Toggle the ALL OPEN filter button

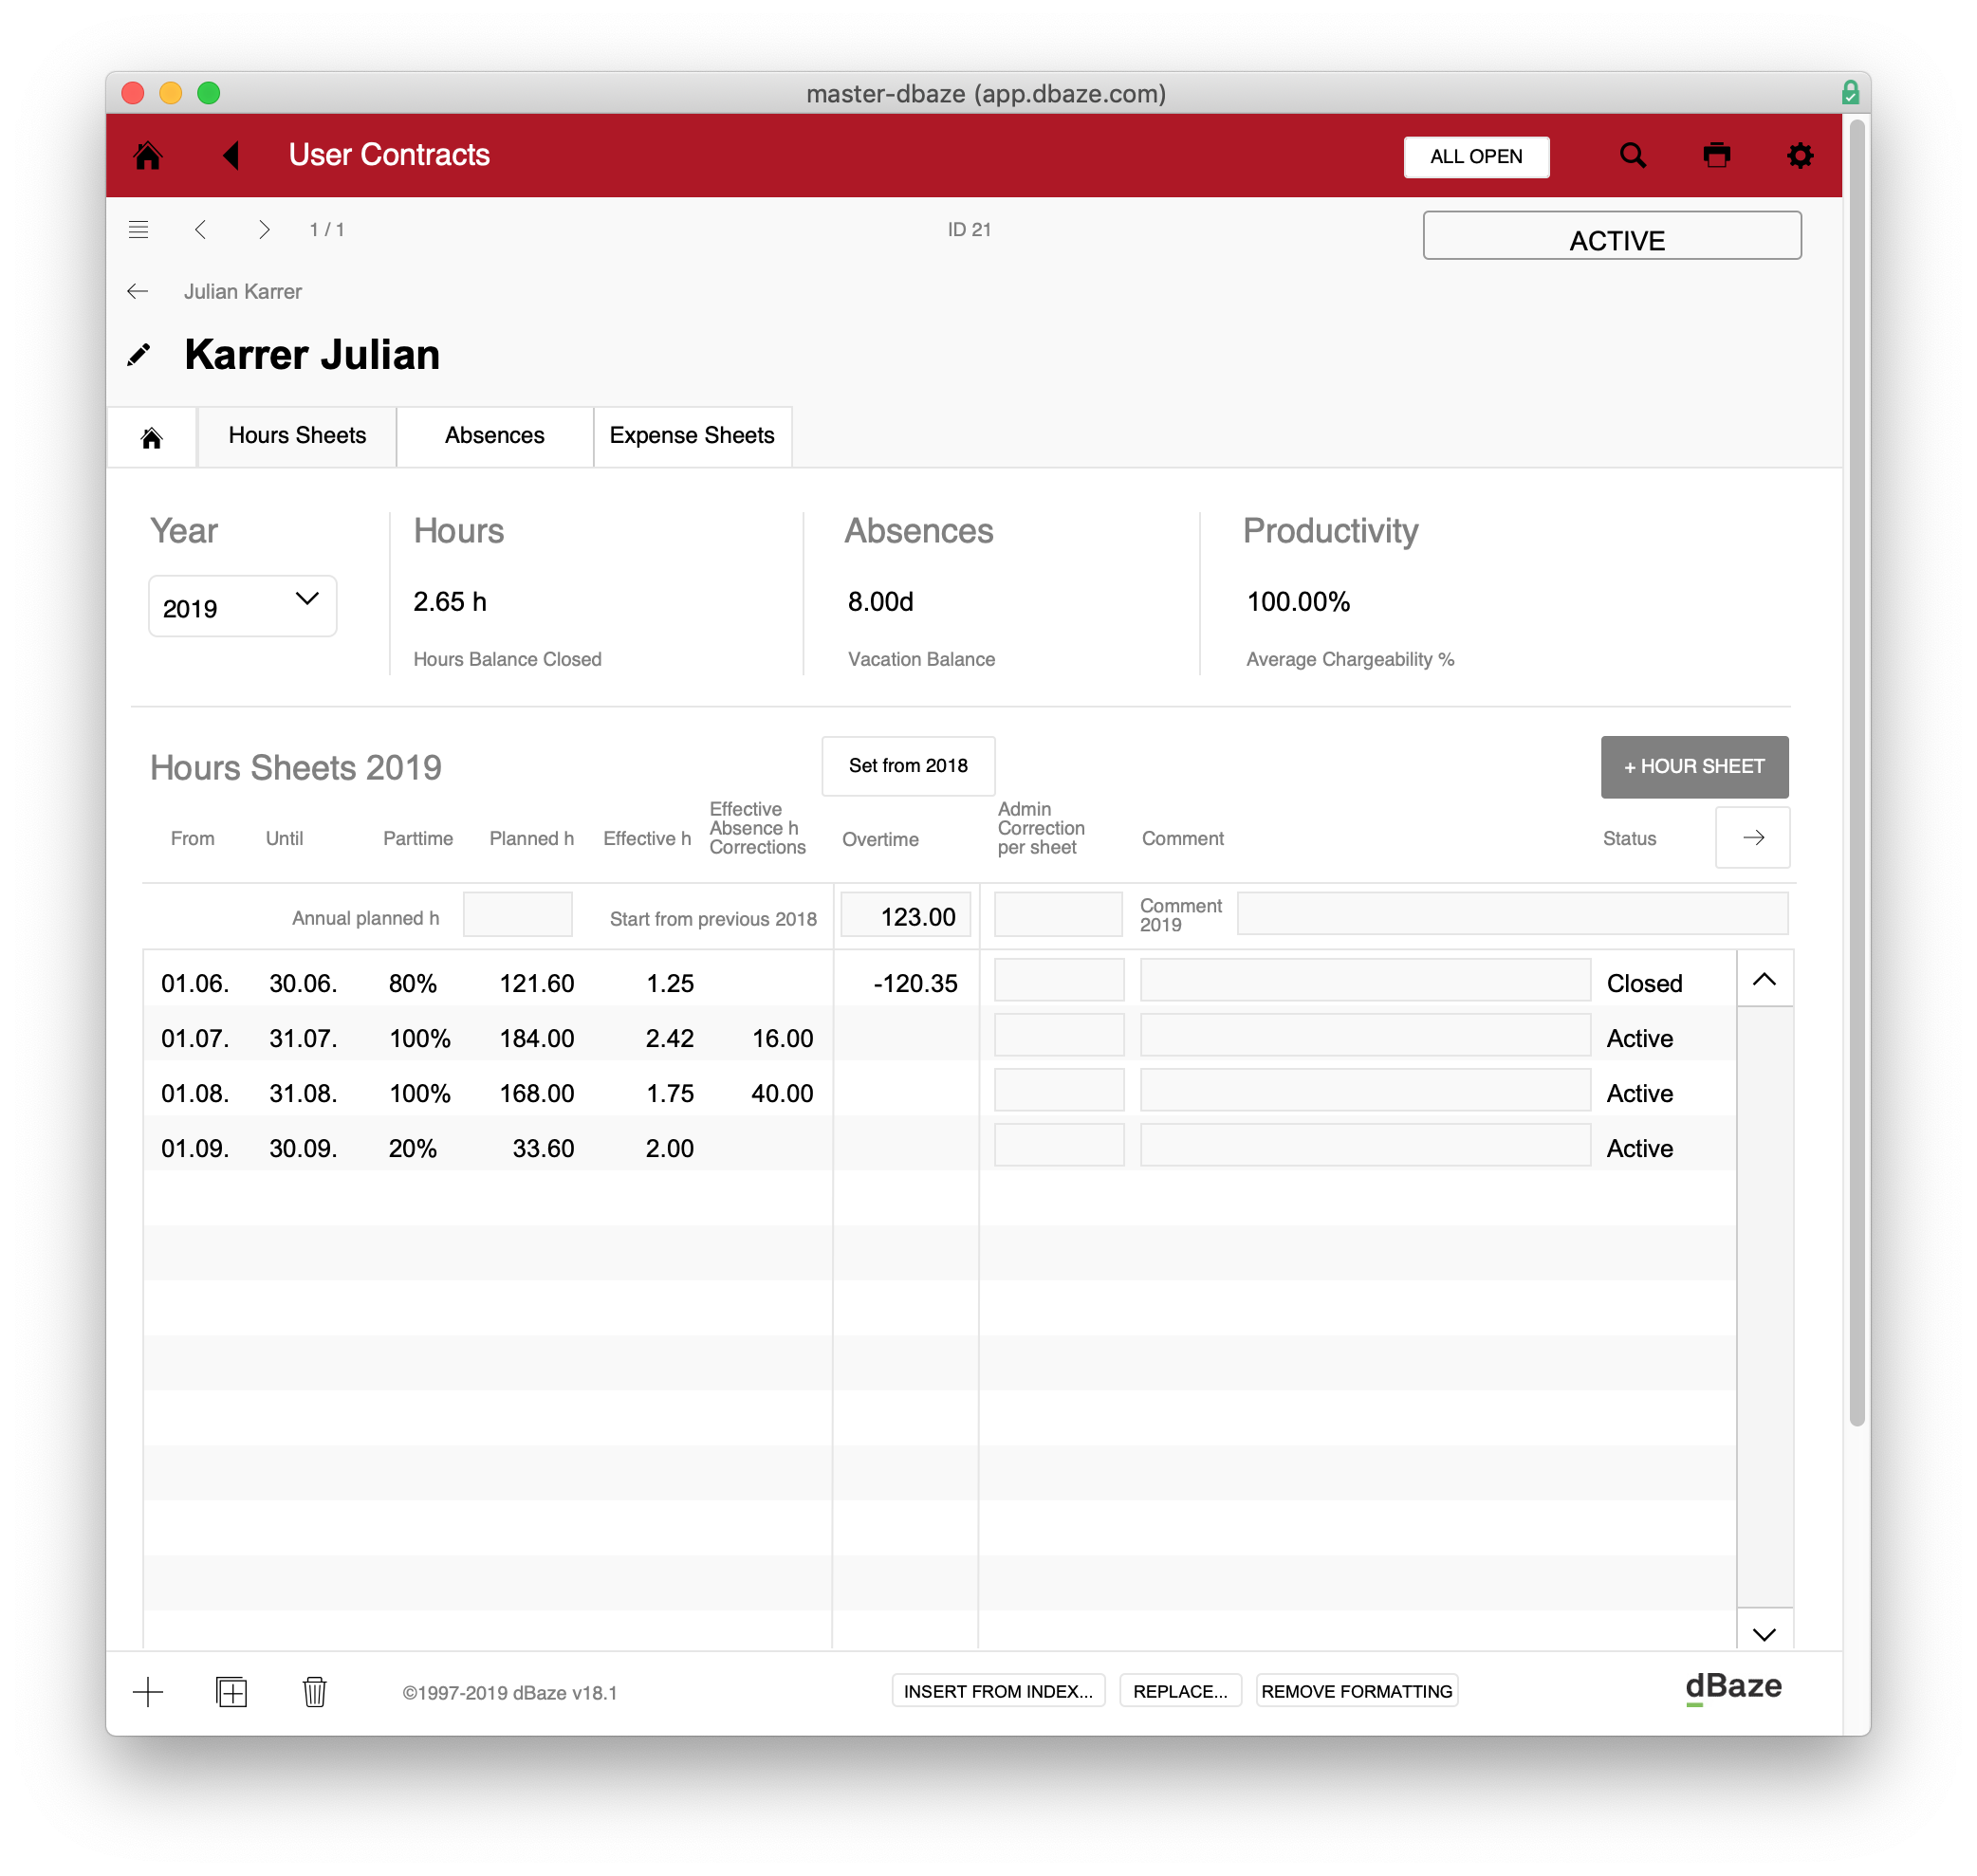click(1475, 157)
